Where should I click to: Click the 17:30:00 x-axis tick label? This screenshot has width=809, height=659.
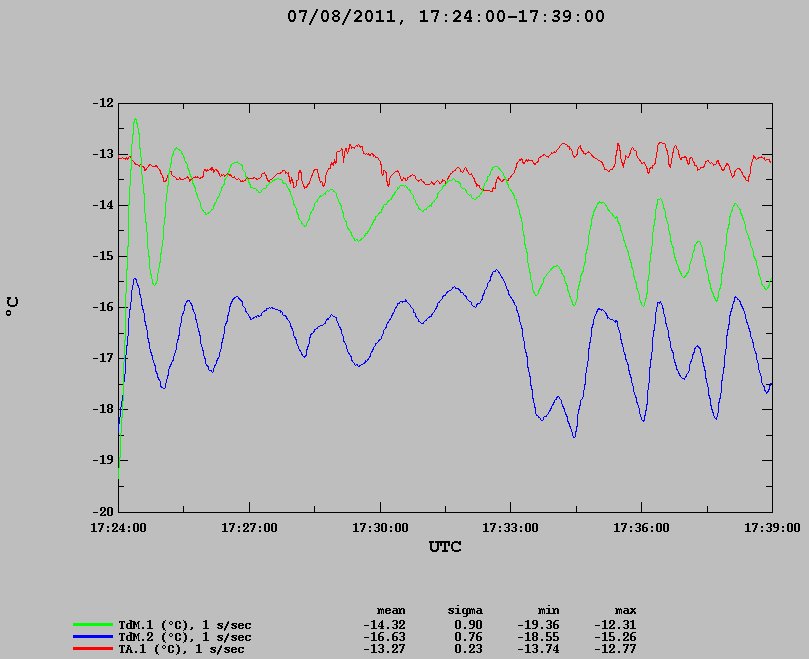click(380, 528)
